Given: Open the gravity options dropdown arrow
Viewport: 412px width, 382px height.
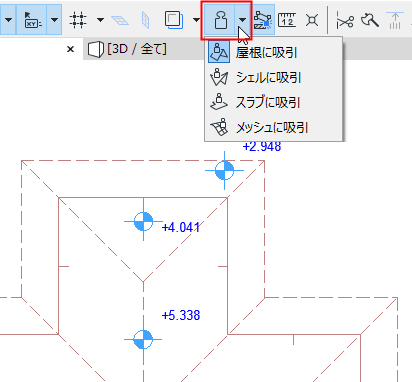Looking at the screenshot, I should pos(243,20).
